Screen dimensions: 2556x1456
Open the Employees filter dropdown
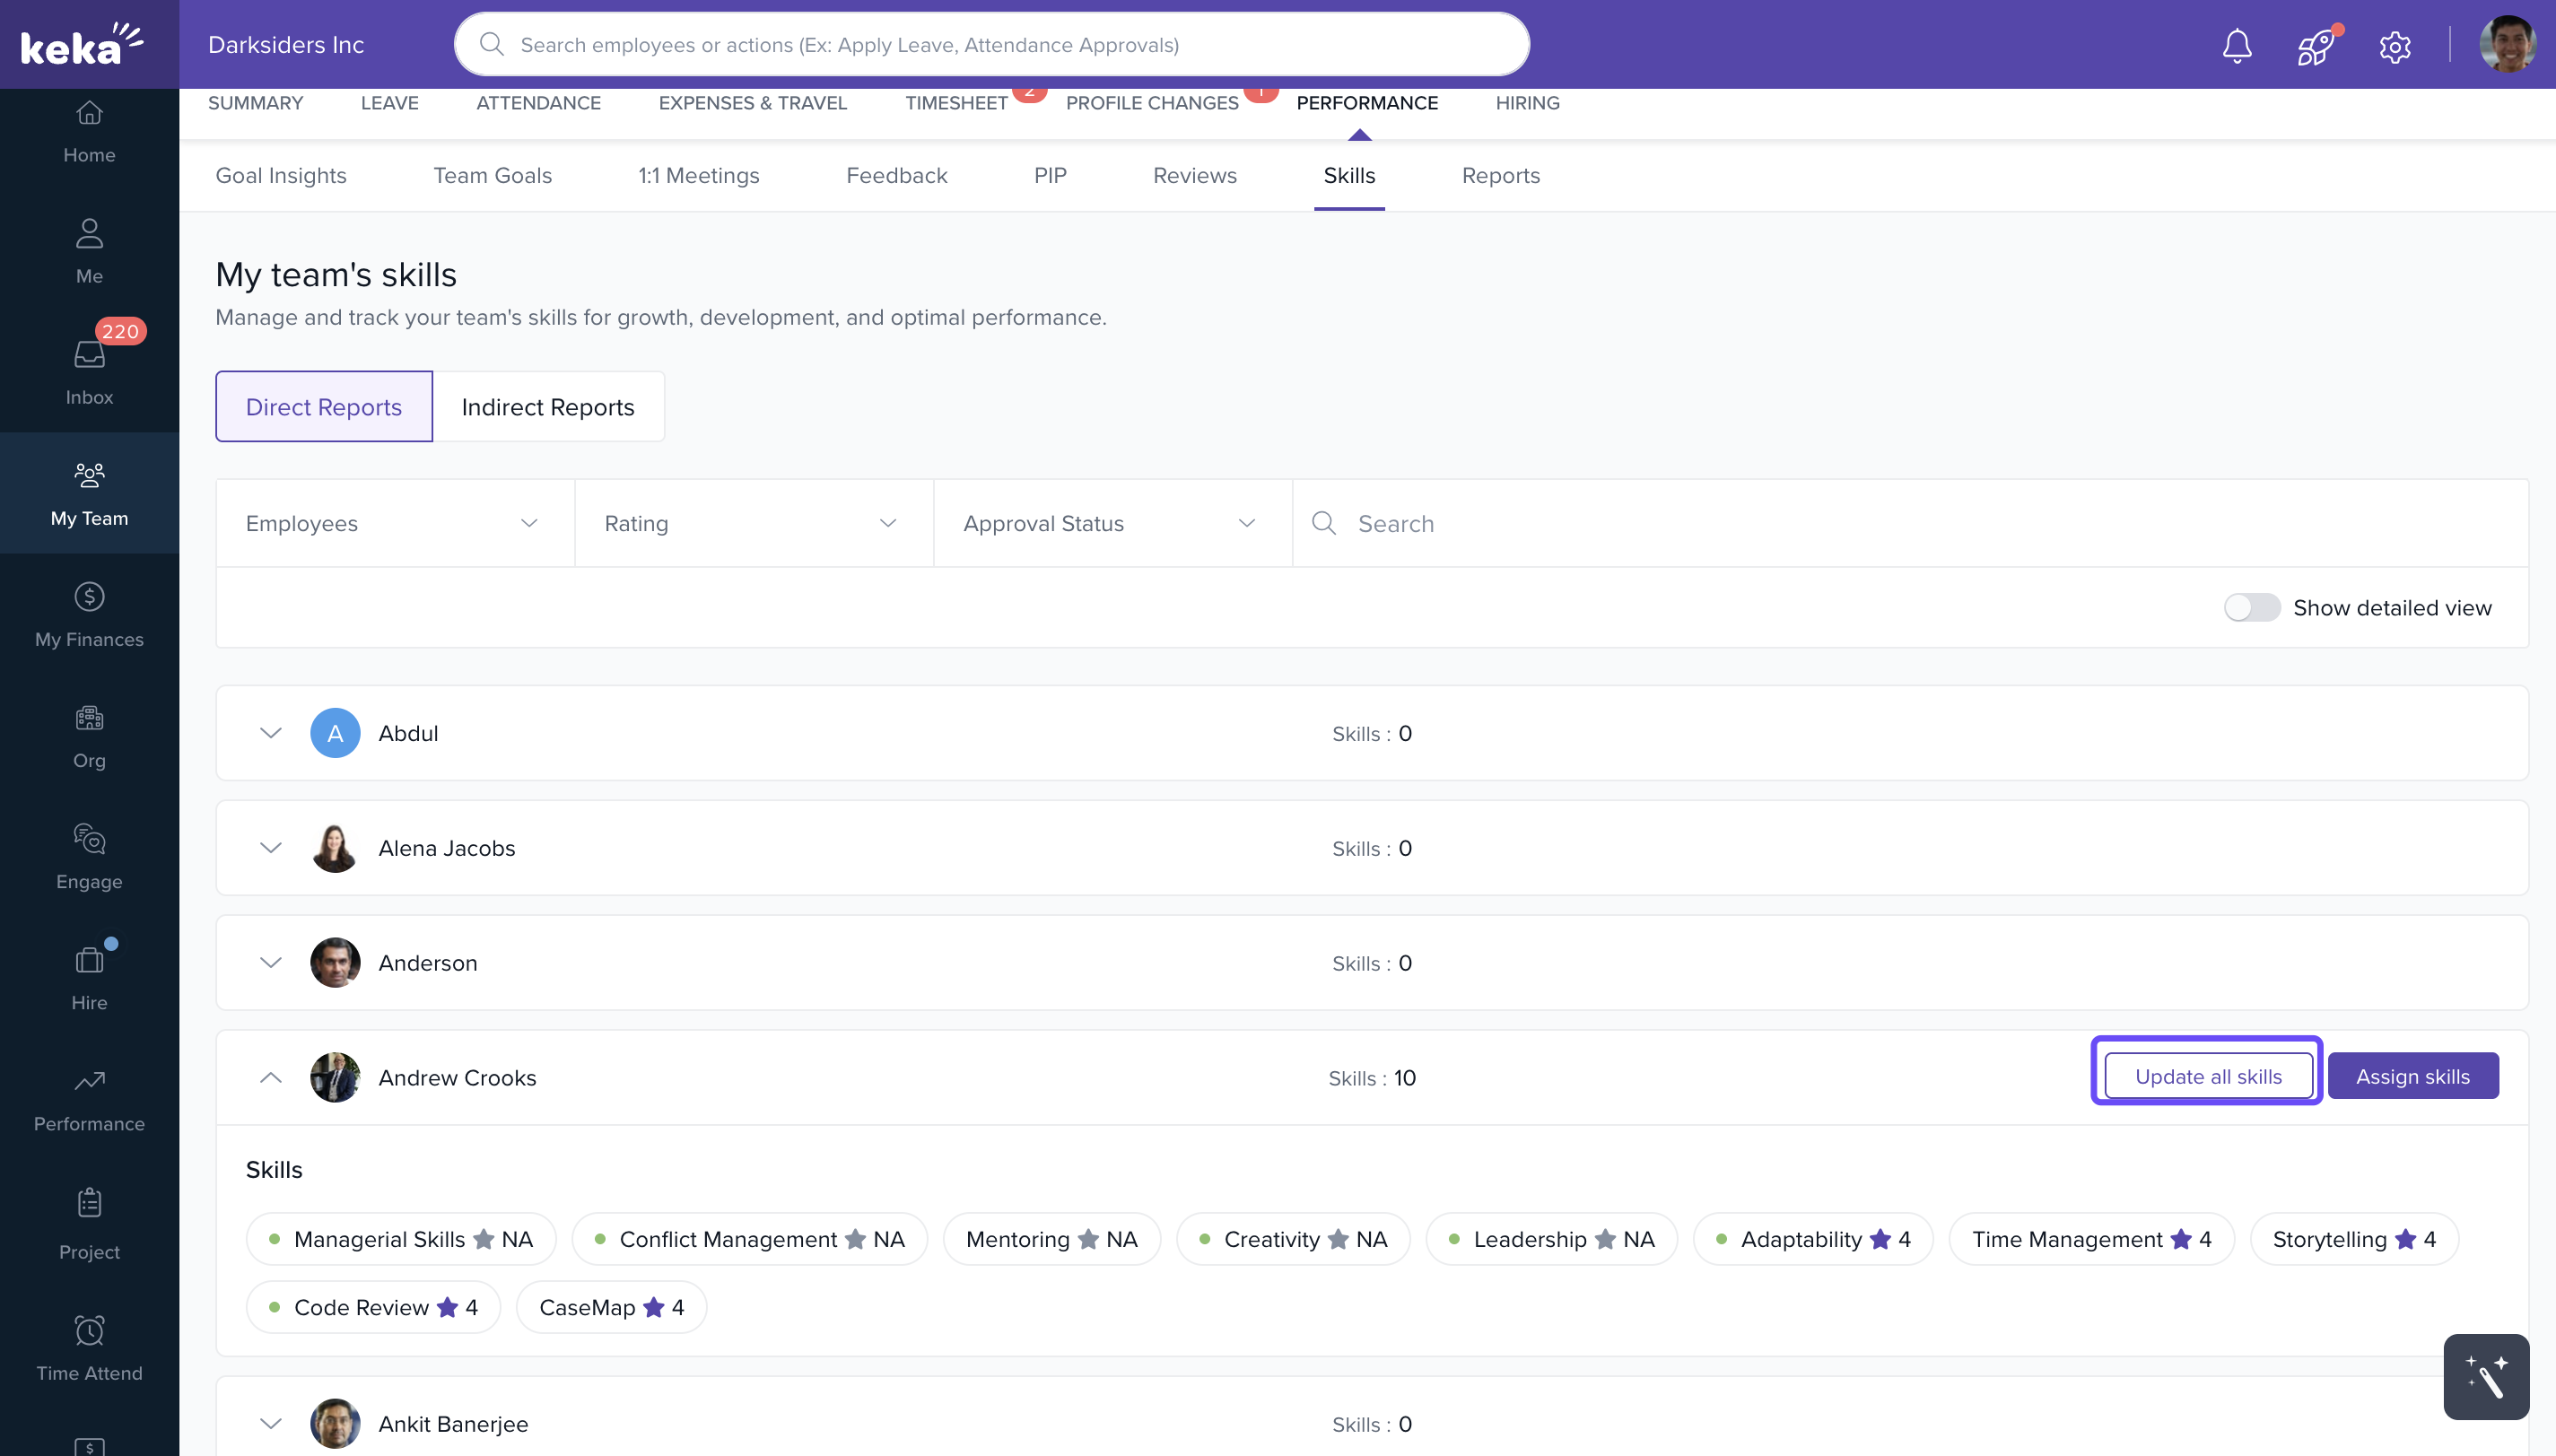tap(394, 523)
